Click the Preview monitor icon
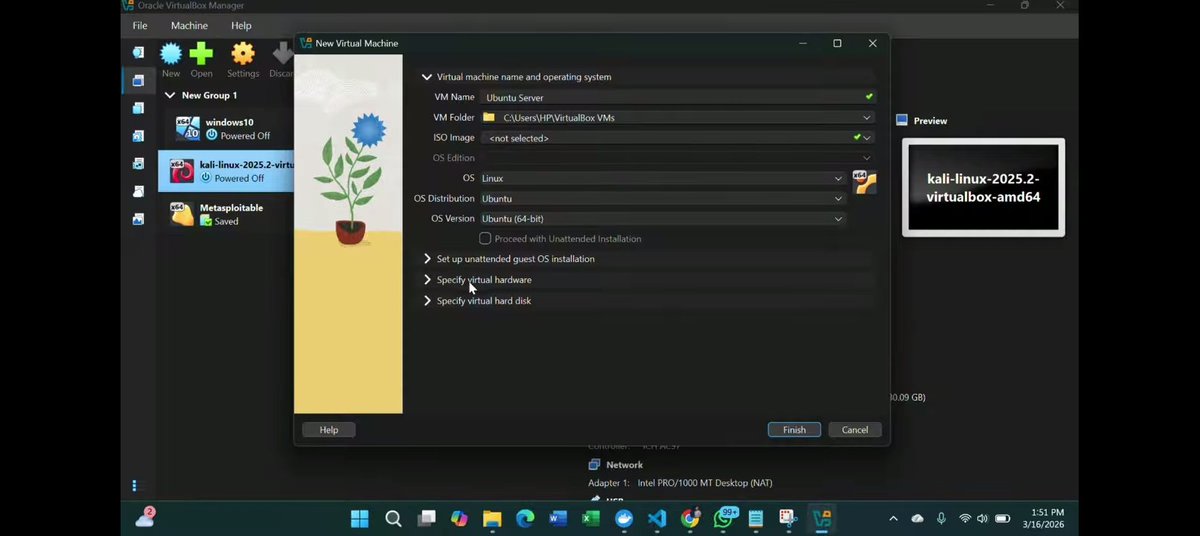The height and width of the screenshot is (536, 1200). 902,120
